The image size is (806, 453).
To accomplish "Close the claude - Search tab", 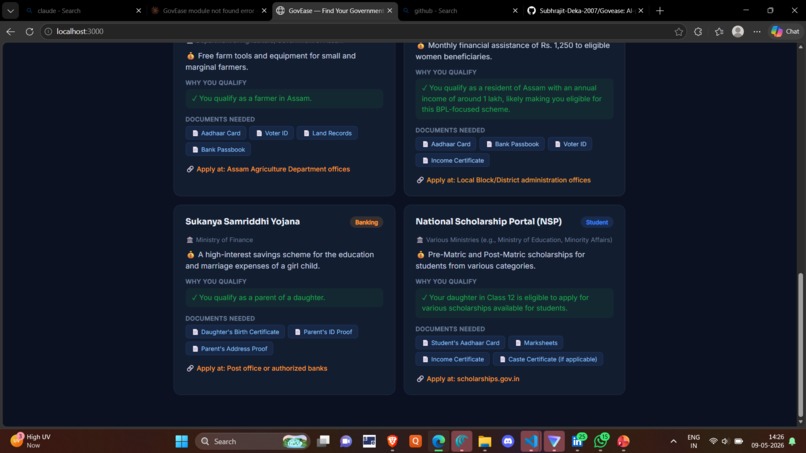I will tap(138, 10).
